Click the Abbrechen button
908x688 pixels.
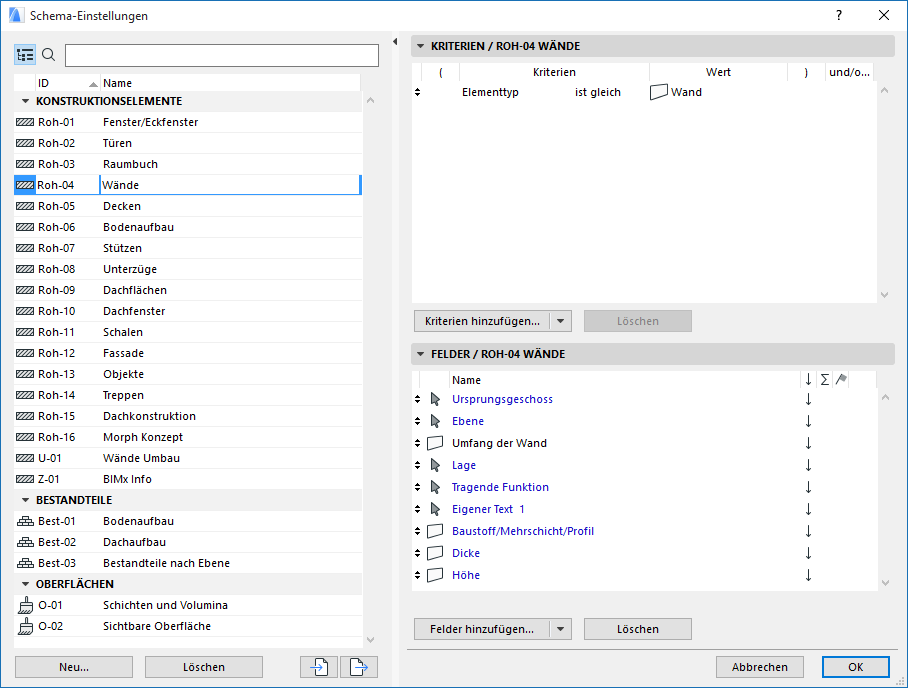click(760, 667)
